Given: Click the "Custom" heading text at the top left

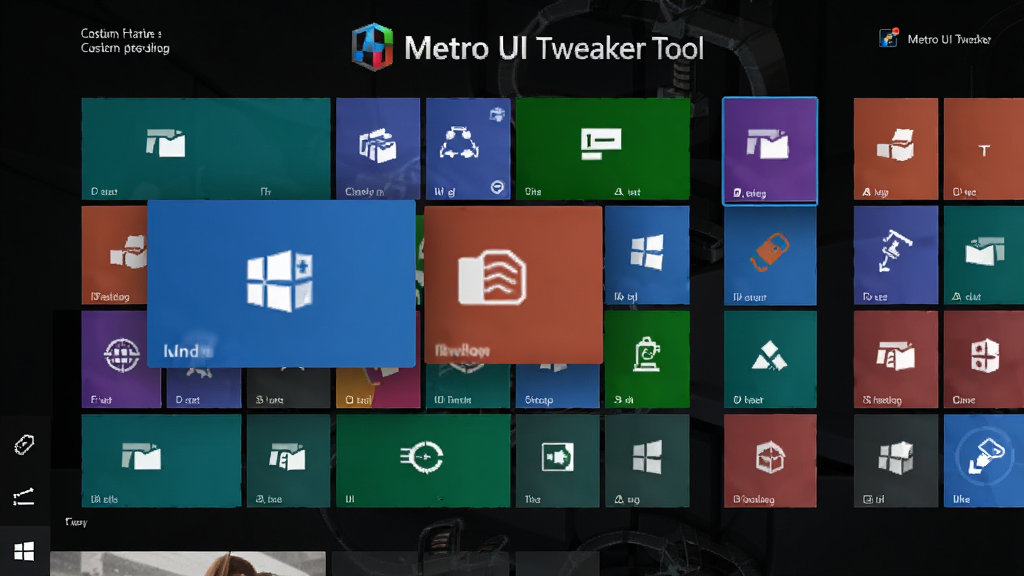Looking at the screenshot, I should coord(121,33).
